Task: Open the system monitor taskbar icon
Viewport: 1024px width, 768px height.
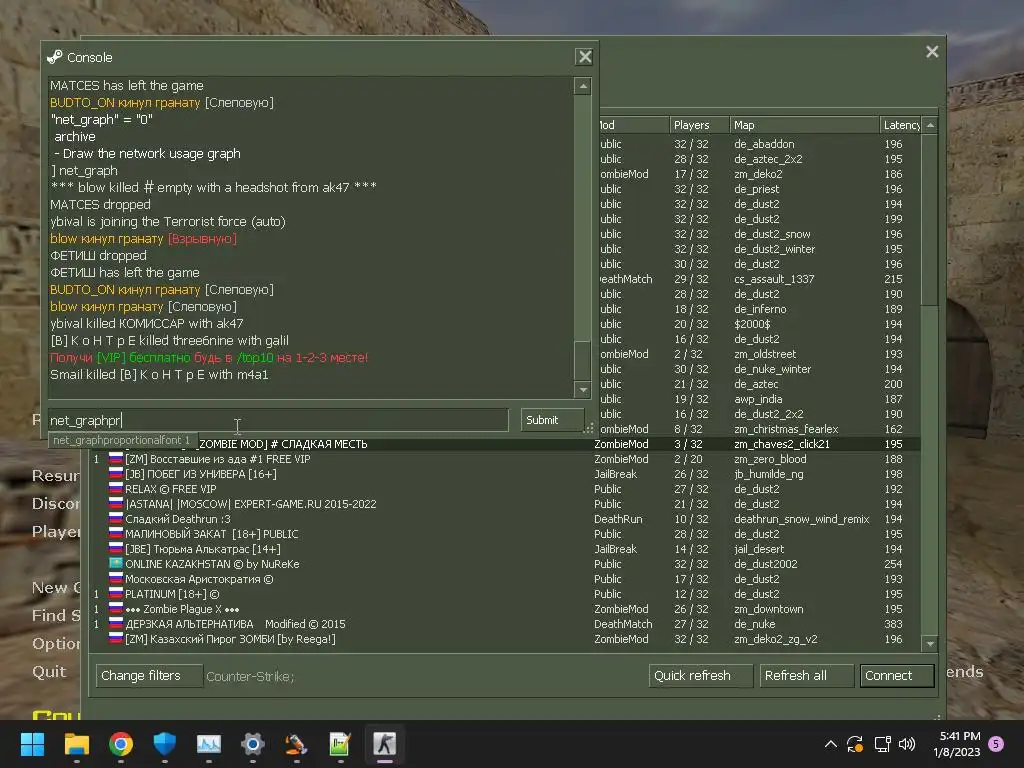Action: click(209, 744)
